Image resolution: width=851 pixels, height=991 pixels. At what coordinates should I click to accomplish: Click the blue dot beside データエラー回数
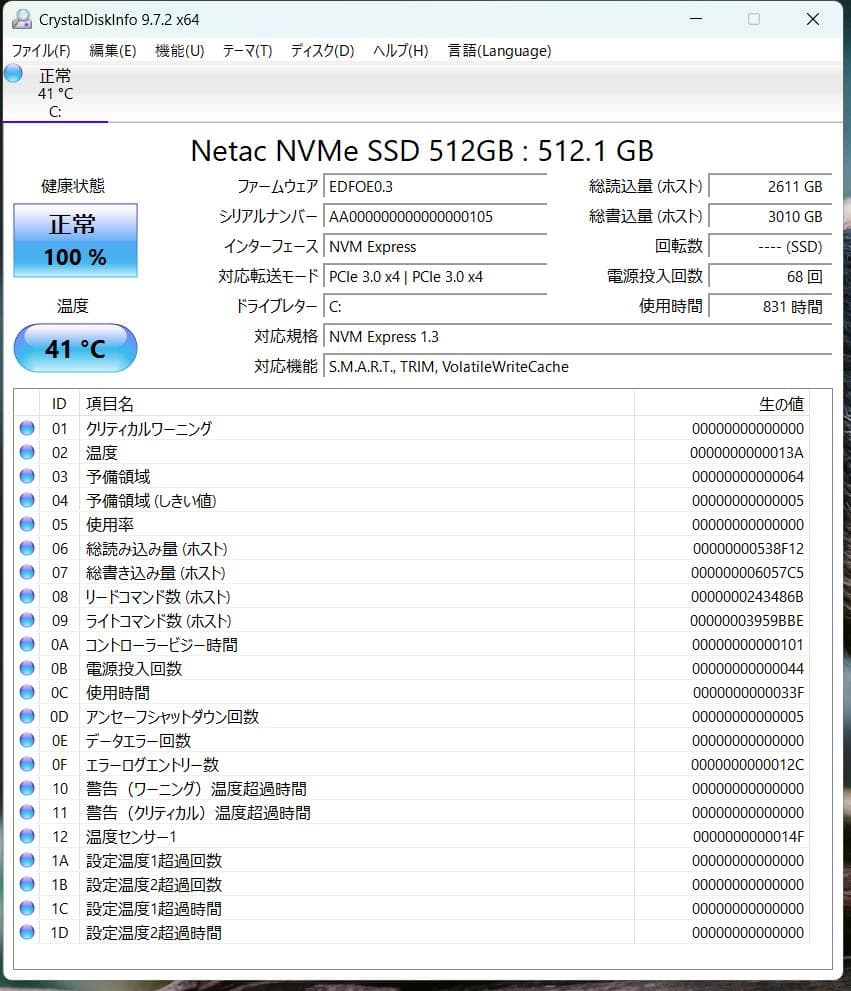pyautogui.click(x=27, y=741)
